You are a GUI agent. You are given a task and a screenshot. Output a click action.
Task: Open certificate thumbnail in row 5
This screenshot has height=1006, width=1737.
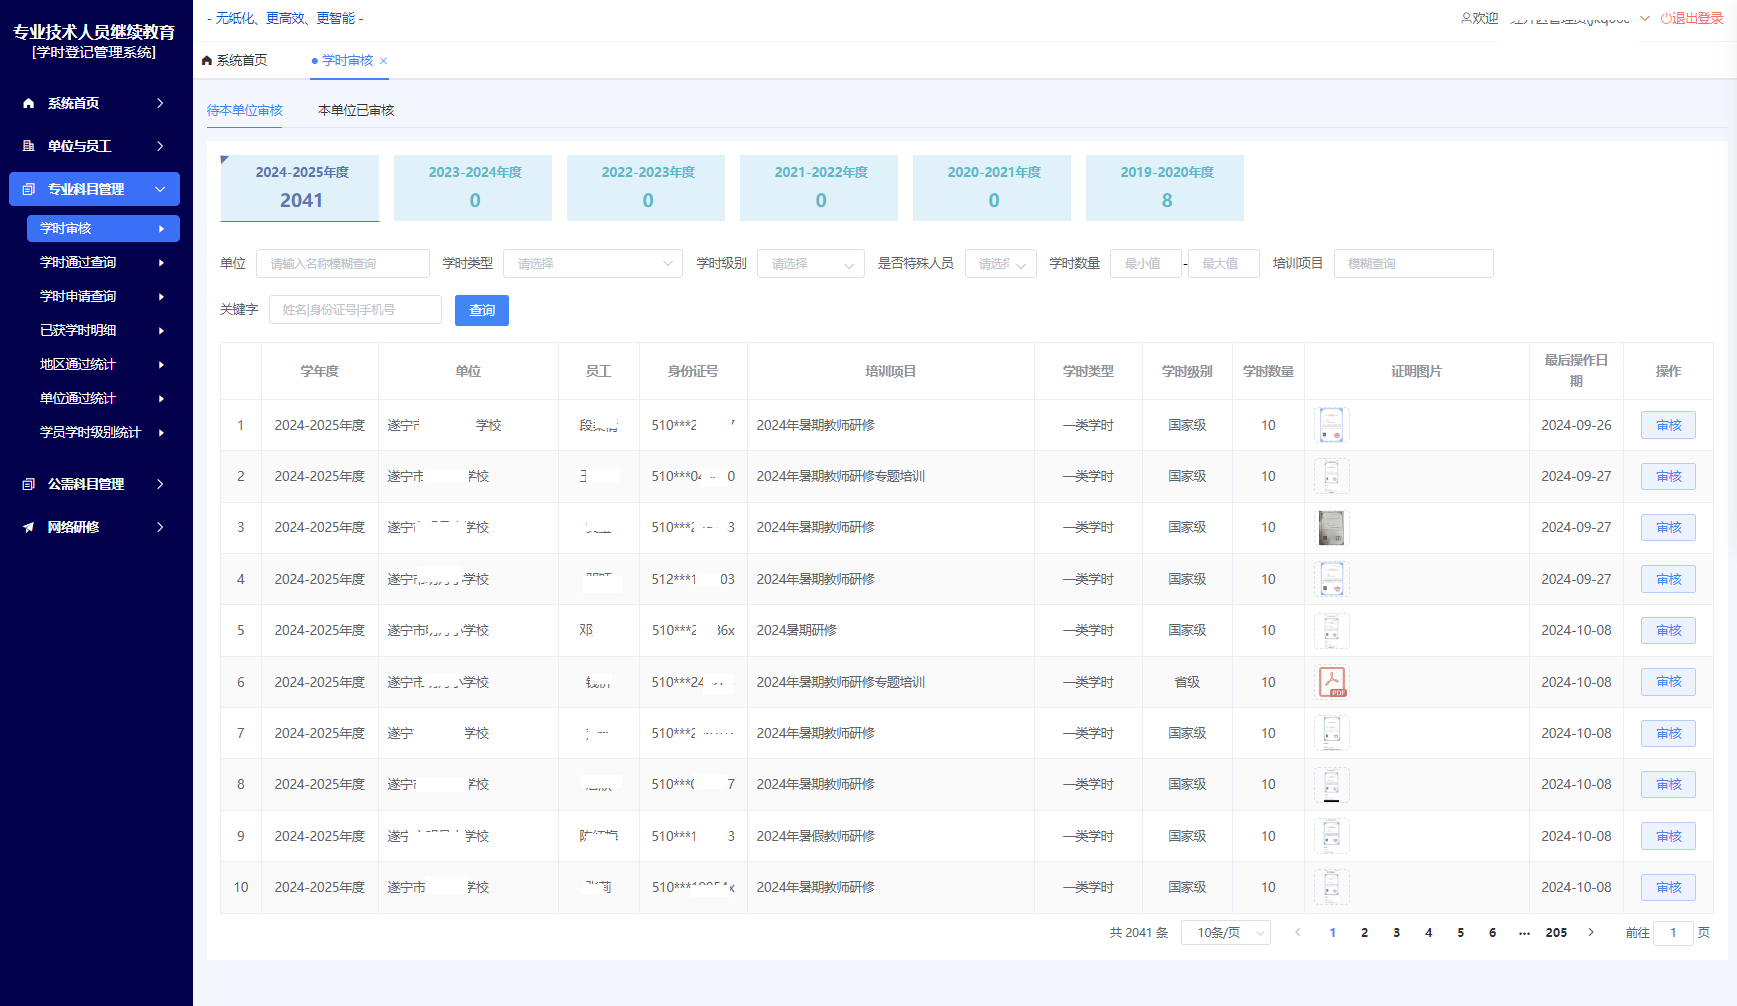1331,630
